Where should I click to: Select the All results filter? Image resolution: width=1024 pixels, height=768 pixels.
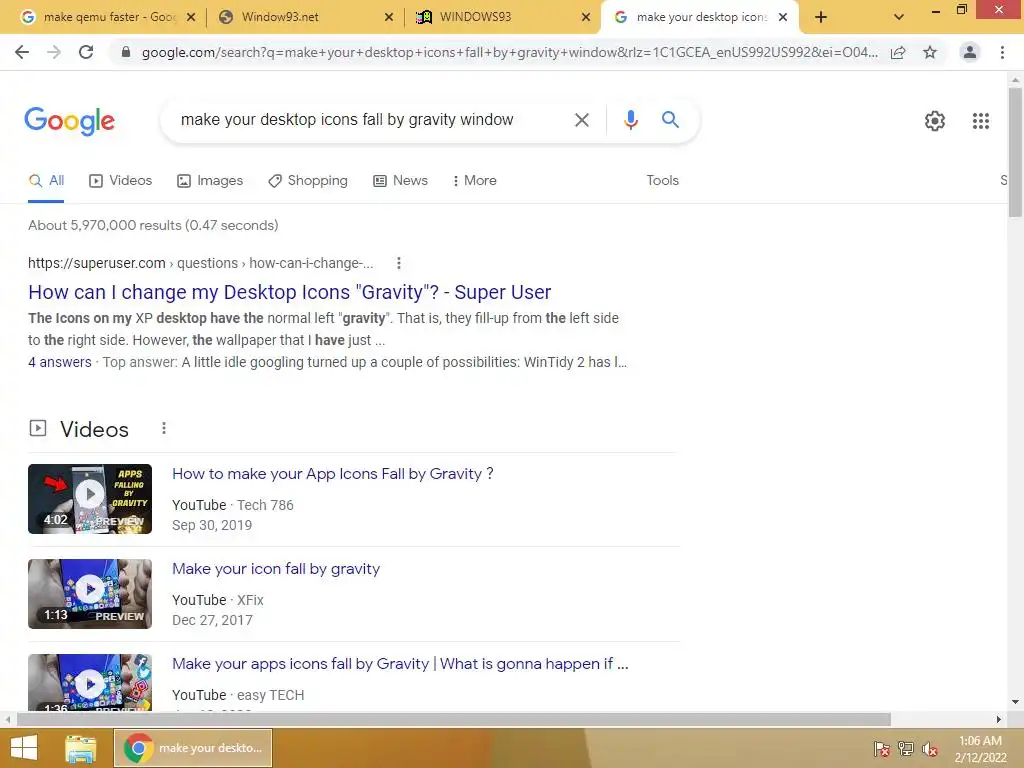[46, 181]
